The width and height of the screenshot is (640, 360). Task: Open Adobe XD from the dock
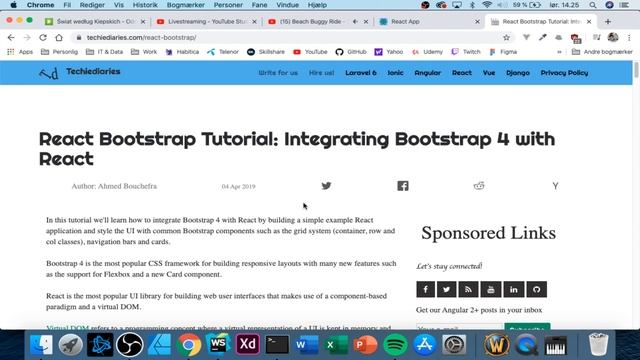coord(248,345)
